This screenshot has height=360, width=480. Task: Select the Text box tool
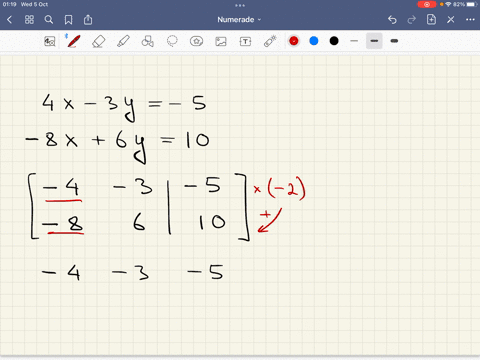pos(245,41)
